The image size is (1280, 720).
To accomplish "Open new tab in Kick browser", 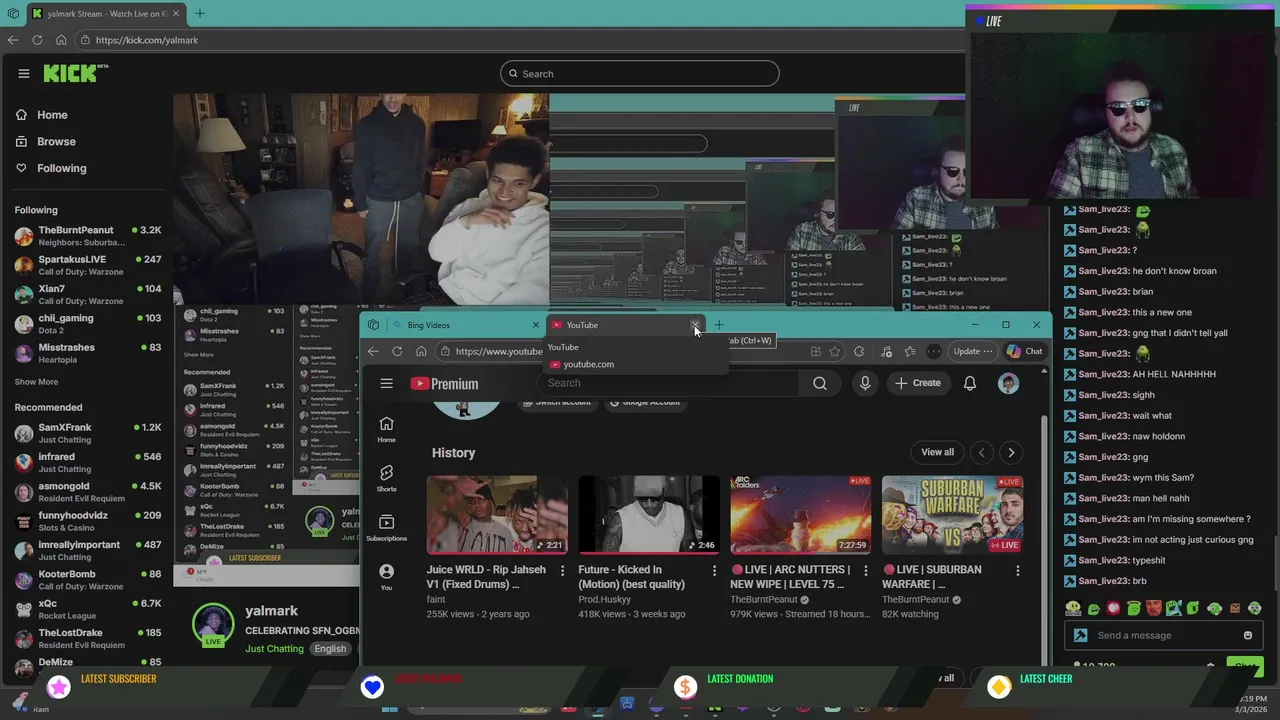I will (x=199, y=13).
